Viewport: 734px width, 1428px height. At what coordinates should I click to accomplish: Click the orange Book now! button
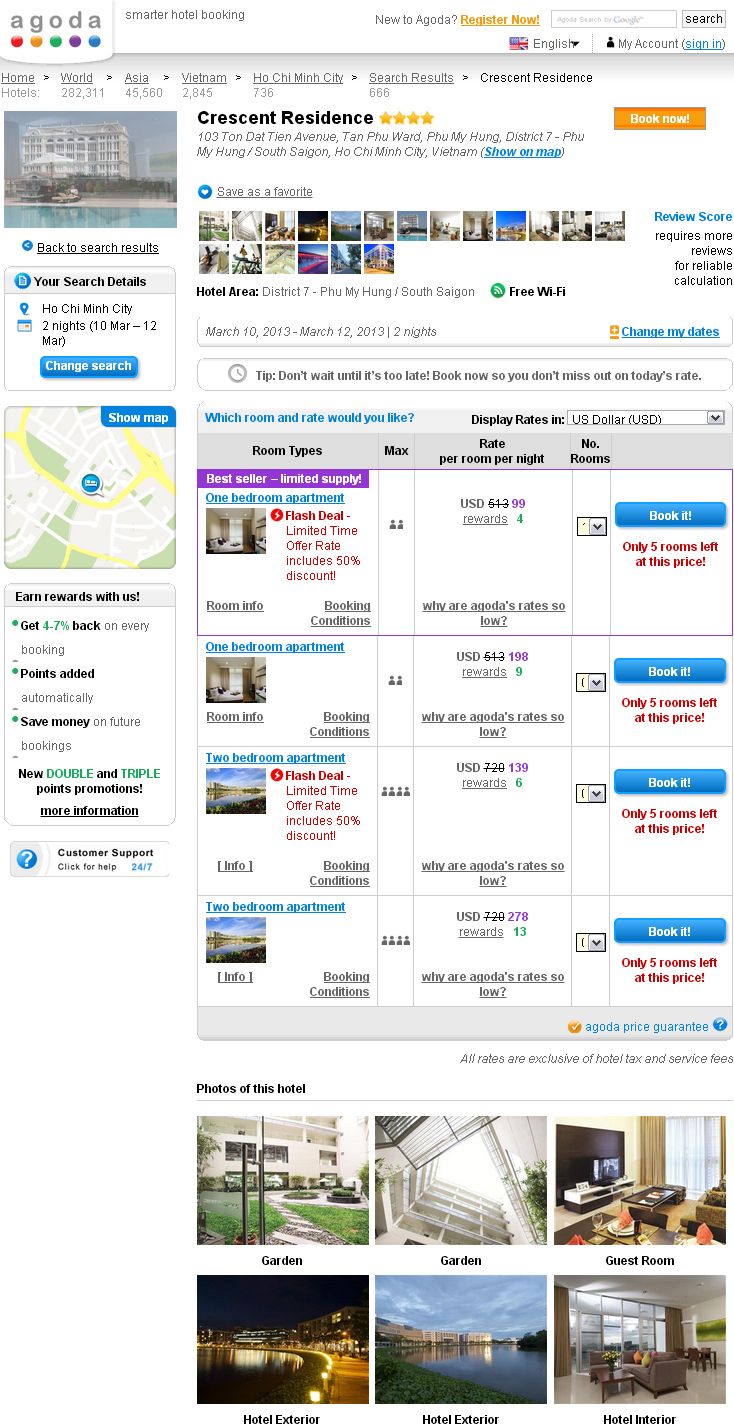[x=660, y=118]
